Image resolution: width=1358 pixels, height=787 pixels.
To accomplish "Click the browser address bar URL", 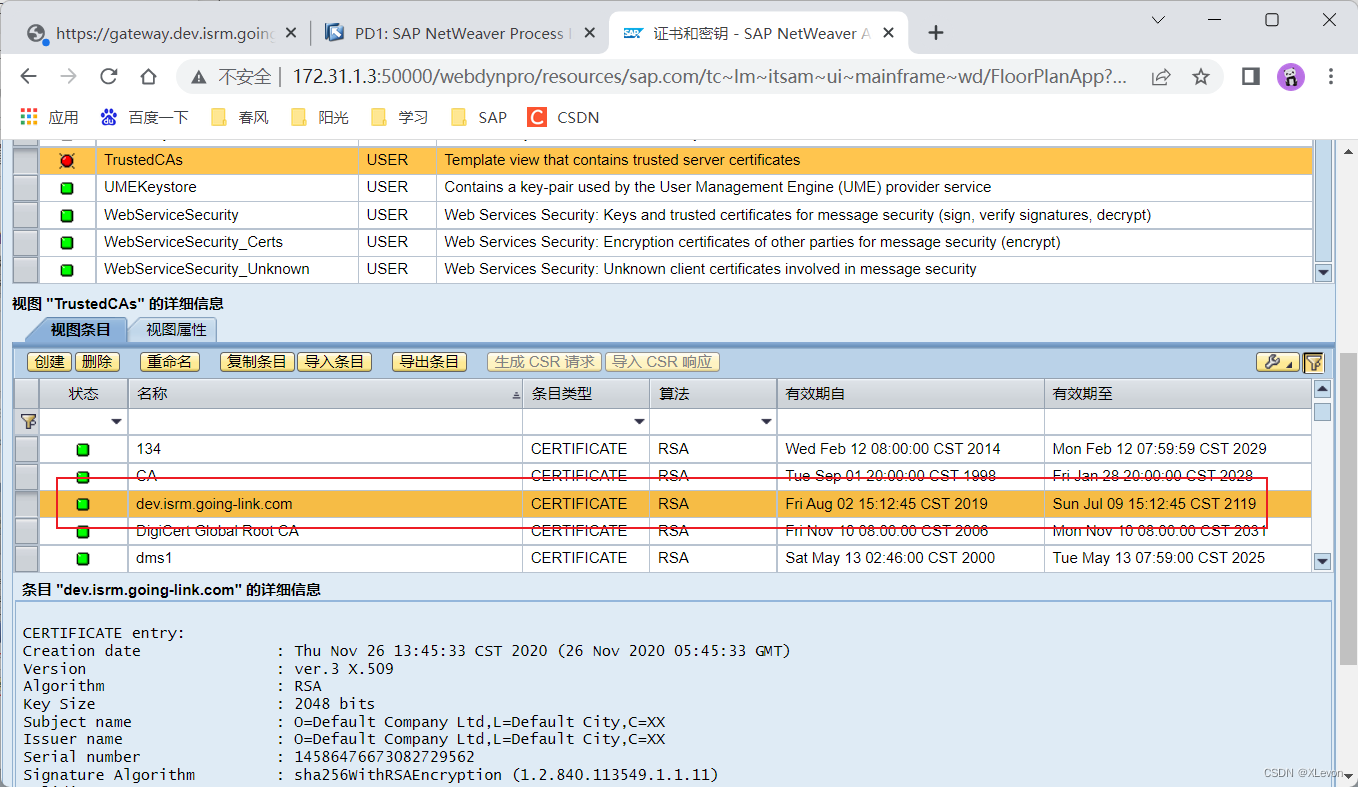I will coord(709,77).
